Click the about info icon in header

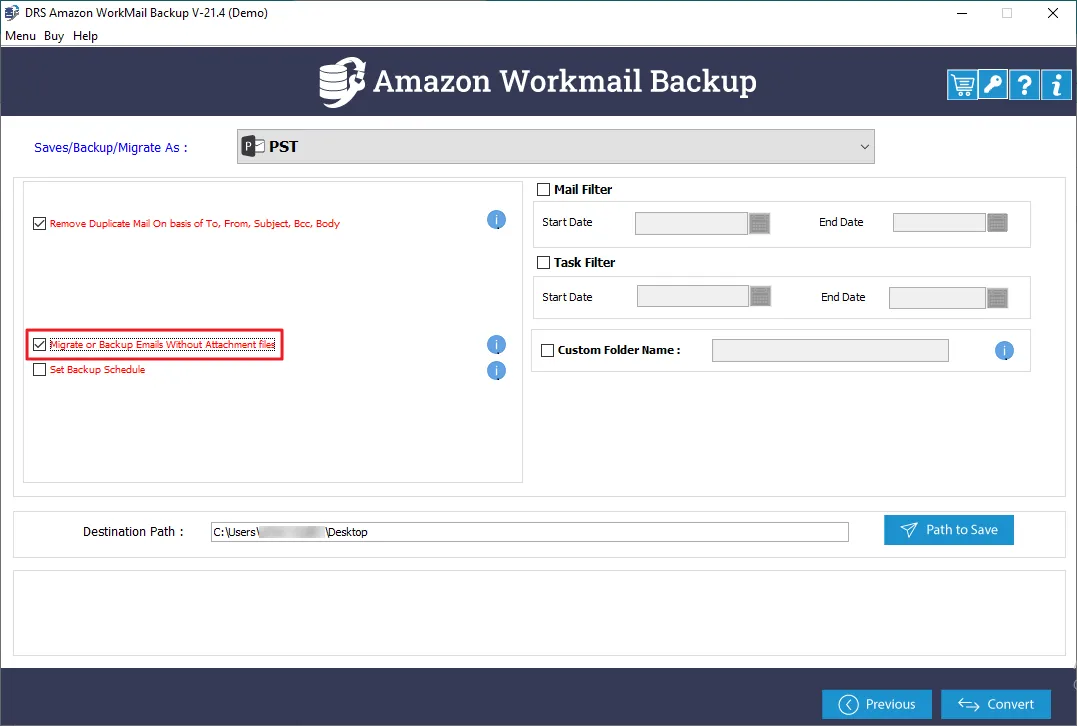coord(1056,85)
